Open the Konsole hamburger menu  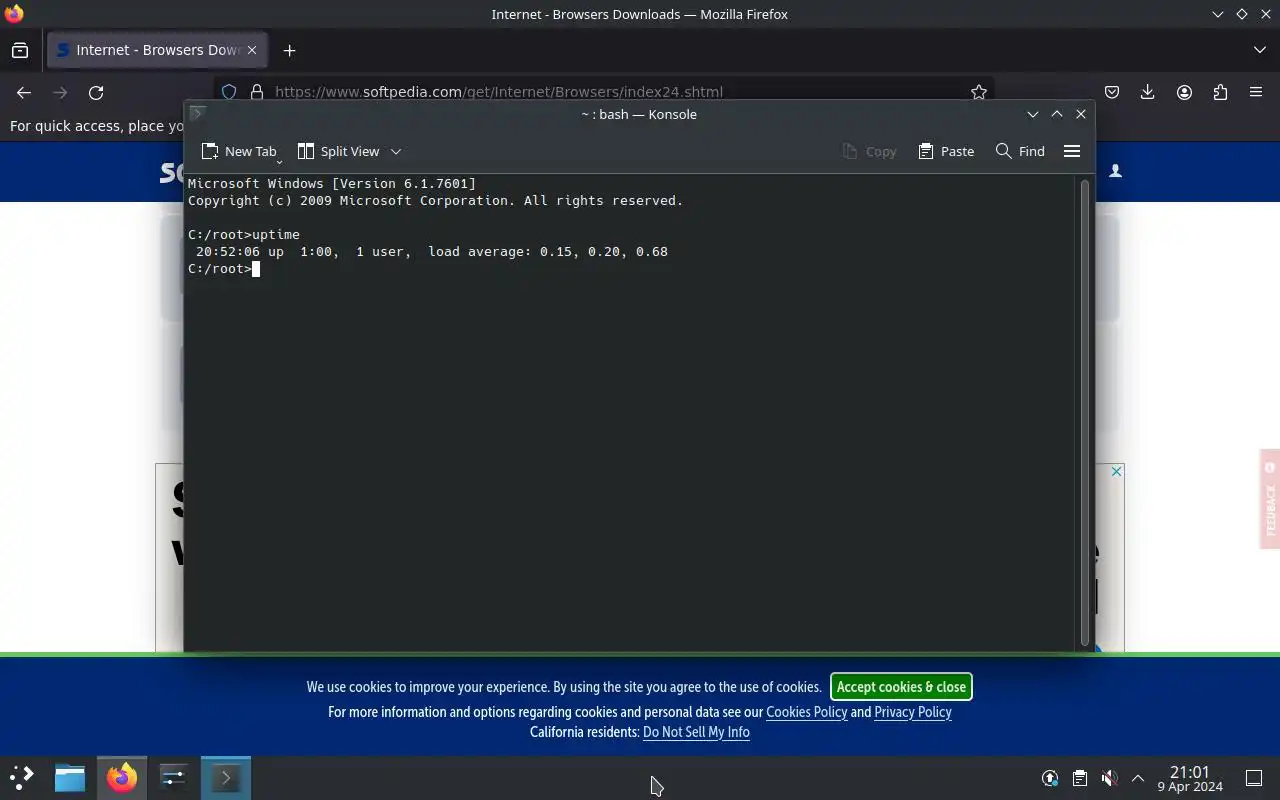1072,151
